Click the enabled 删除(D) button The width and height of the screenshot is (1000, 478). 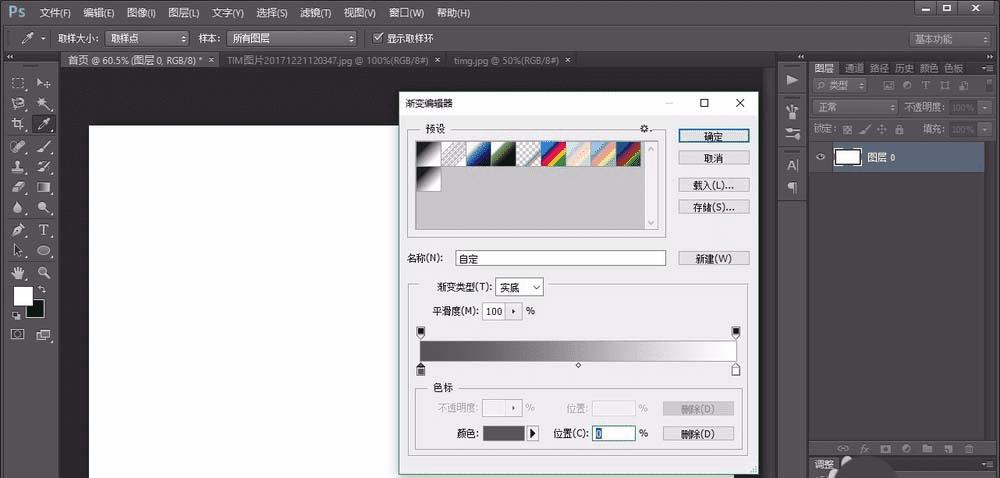tap(698, 433)
